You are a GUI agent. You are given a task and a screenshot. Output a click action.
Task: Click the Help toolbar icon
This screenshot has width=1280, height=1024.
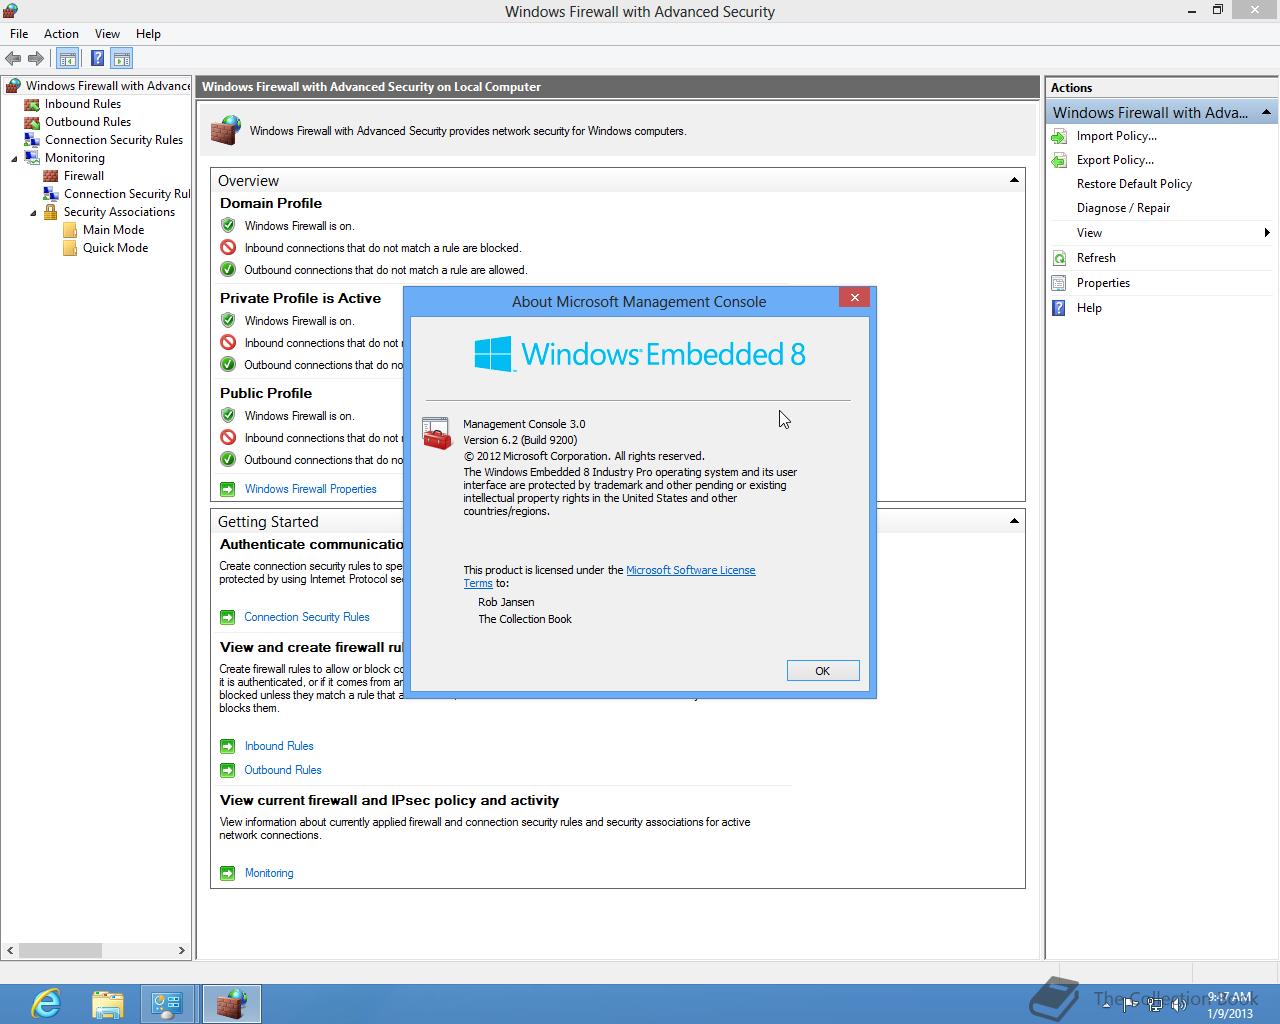(97, 59)
